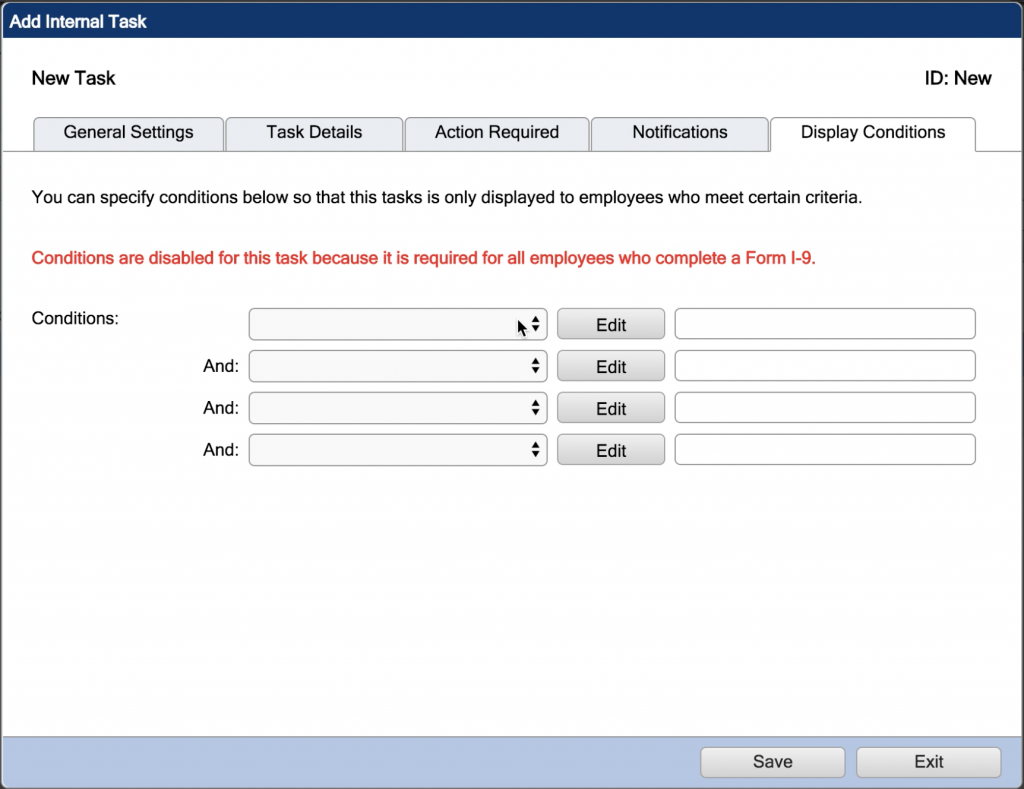The image size is (1024, 789).
Task: View the Notifications tab
Action: pyautogui.click(x=680, y=133)
